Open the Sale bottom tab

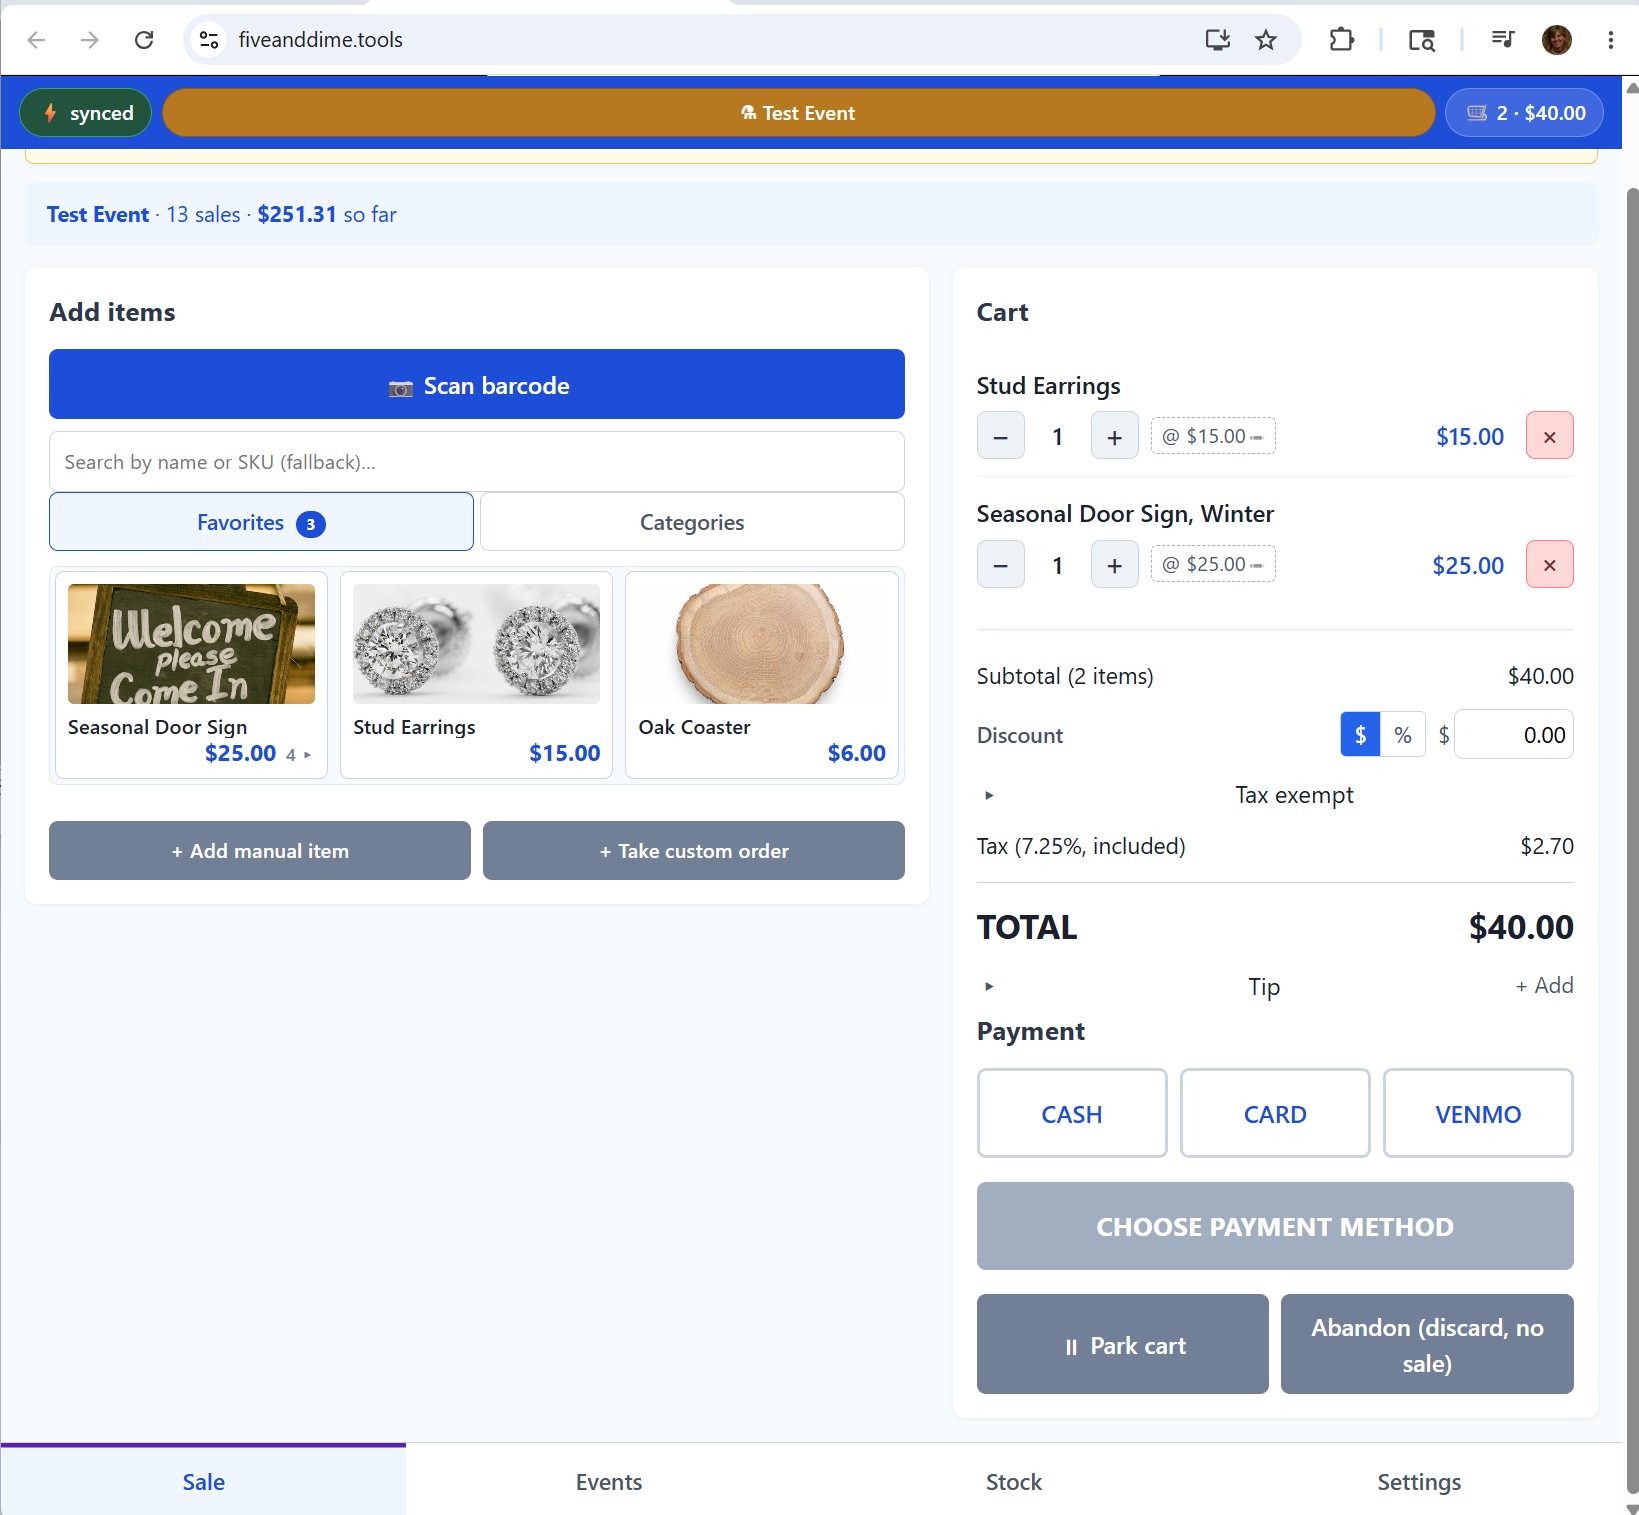(203, 1482)
